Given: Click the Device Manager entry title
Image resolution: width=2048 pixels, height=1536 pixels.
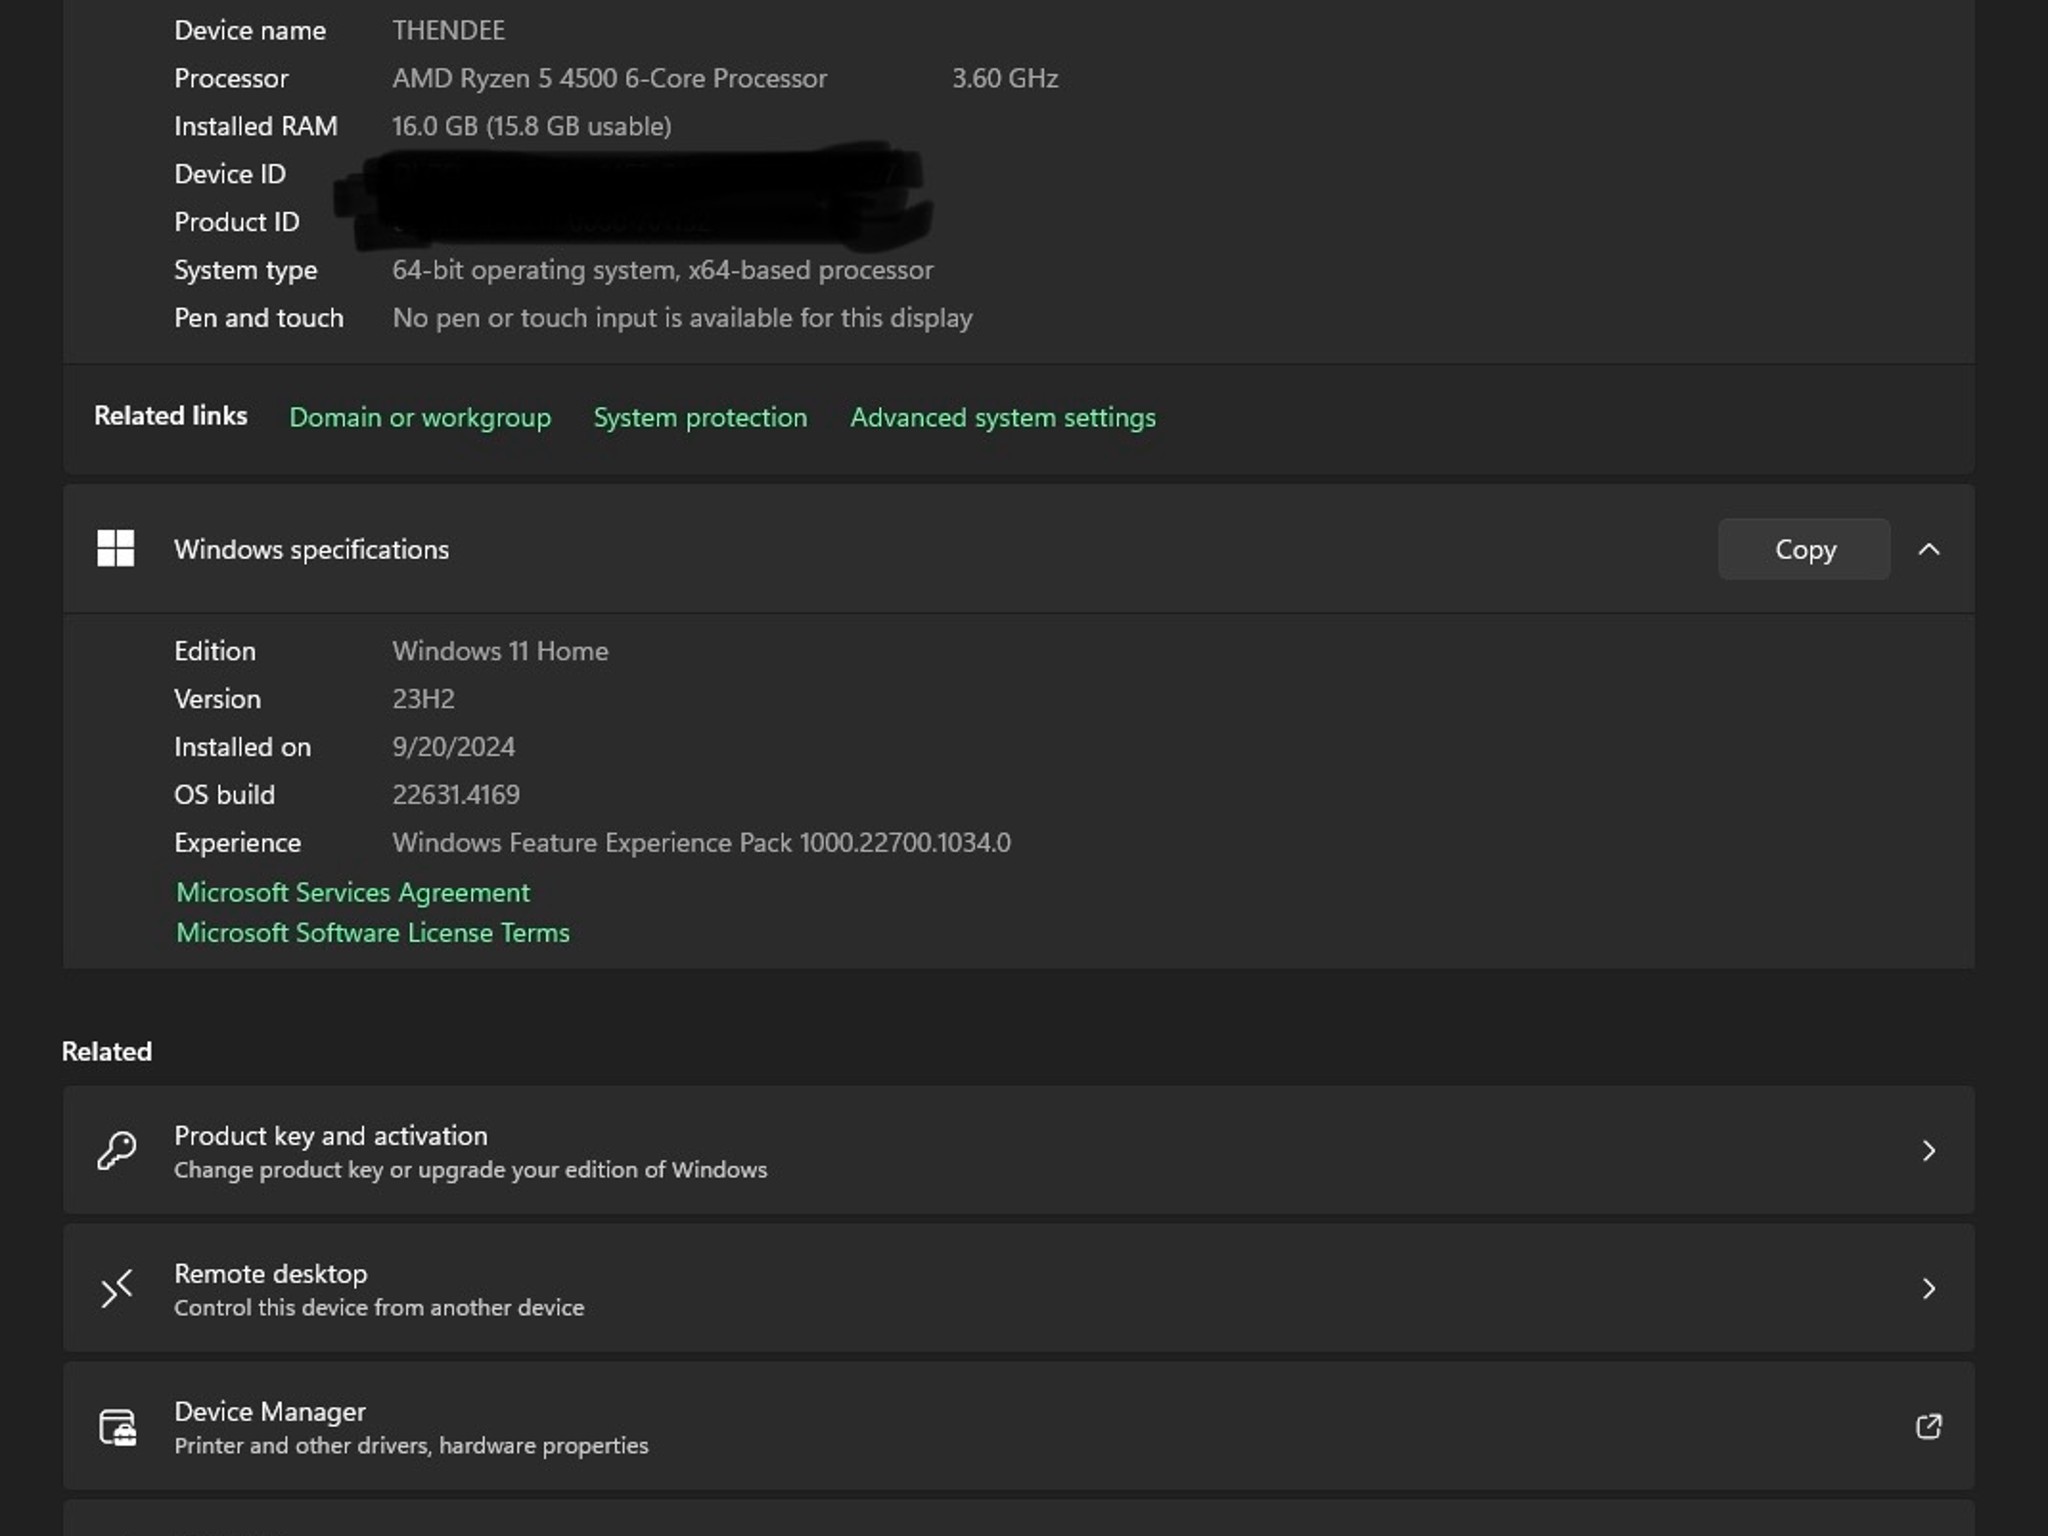Looking at the screenshot, I should coord(269,1411).
